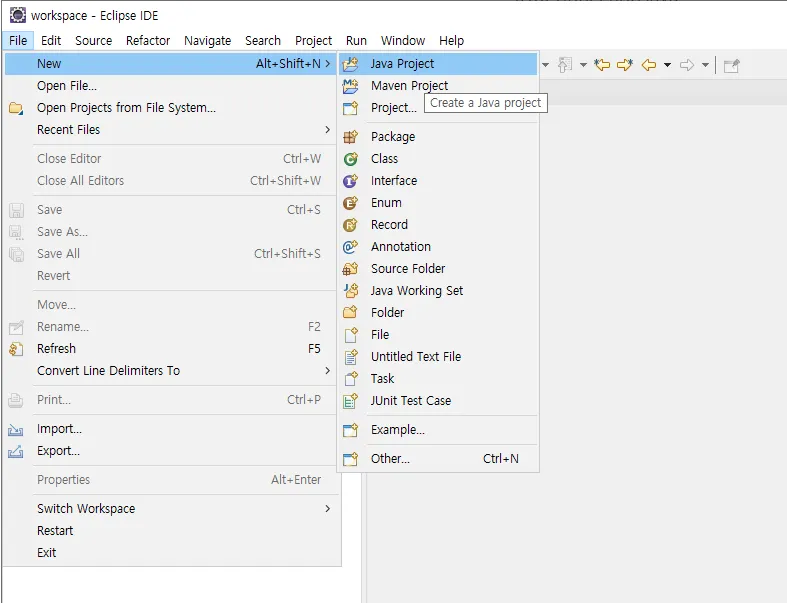Click the Record icon
This screenshot has width=787, height=603.
(350, 225)
